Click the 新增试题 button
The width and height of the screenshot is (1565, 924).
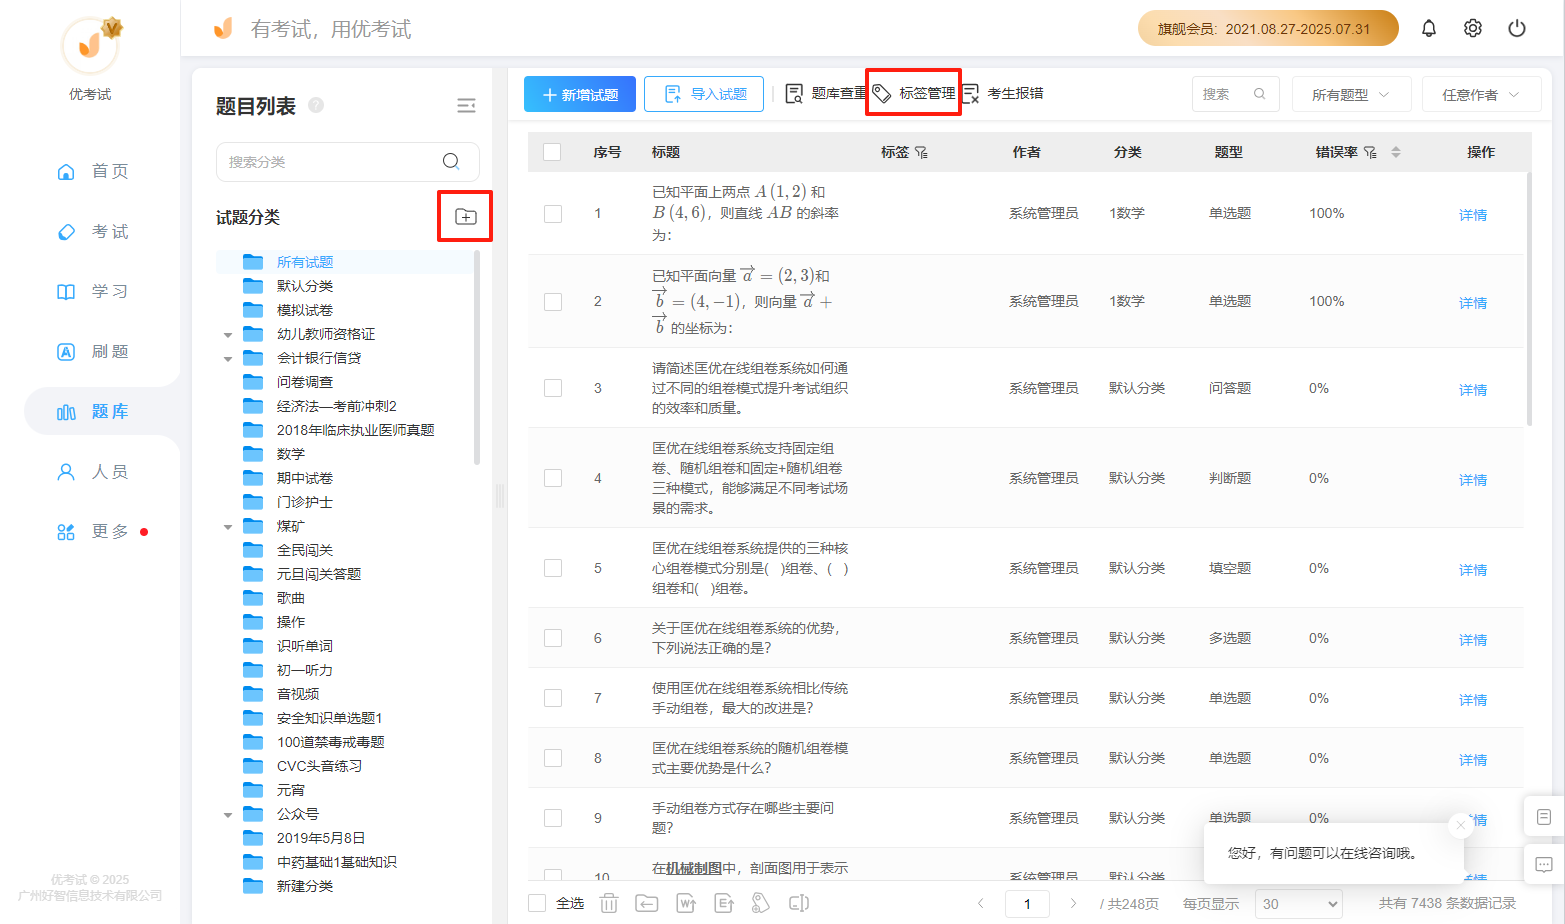pyautogui.click(x=580, y=94)
